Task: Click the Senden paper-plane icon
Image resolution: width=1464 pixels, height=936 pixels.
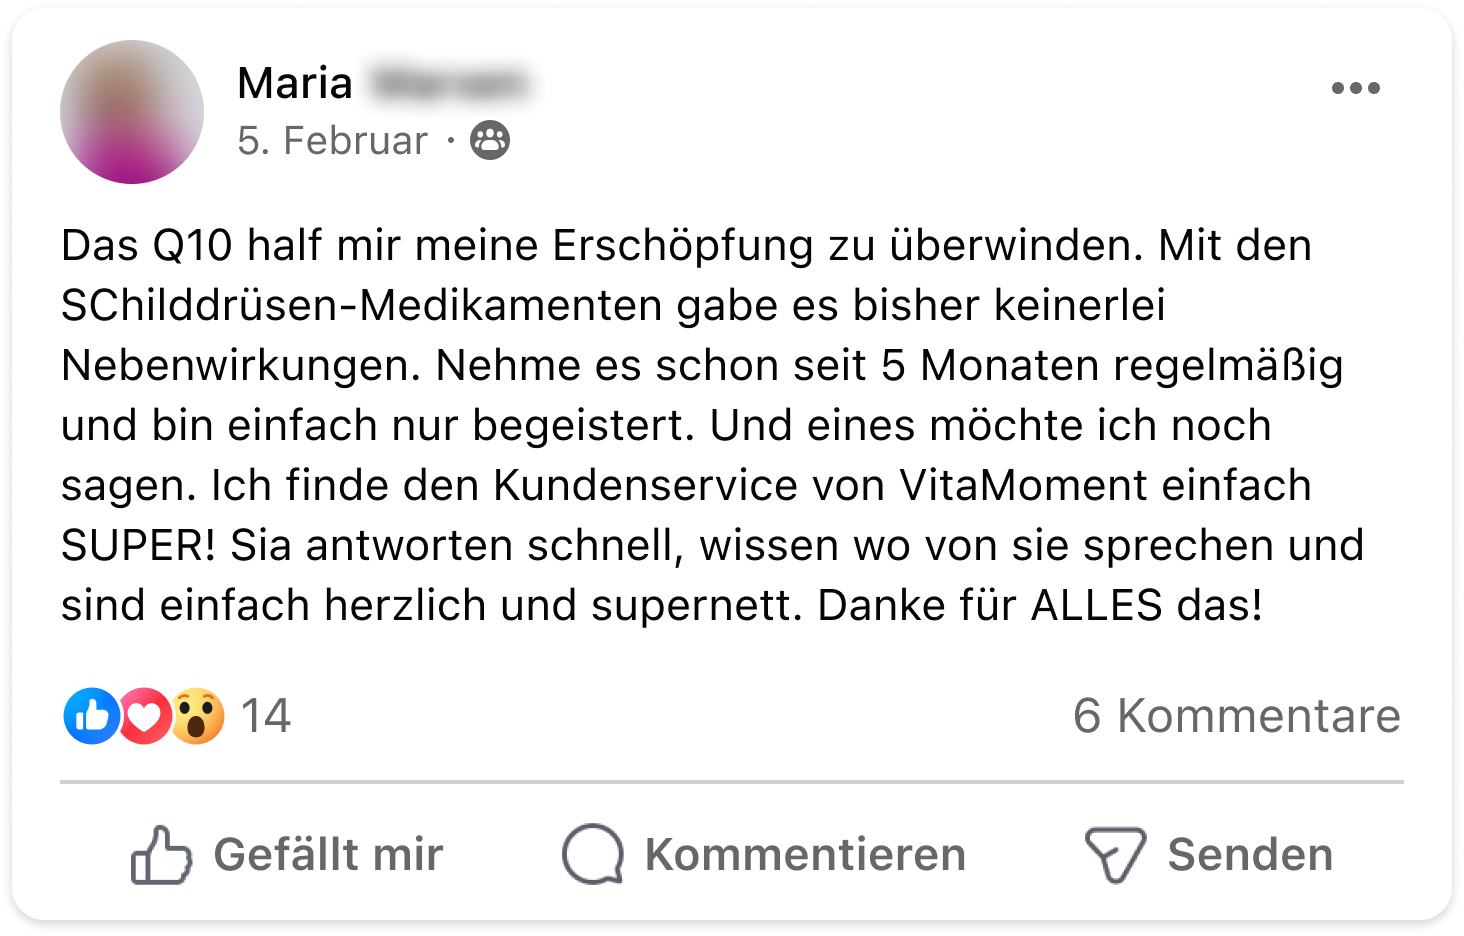Action: [x=1115, y=855]
